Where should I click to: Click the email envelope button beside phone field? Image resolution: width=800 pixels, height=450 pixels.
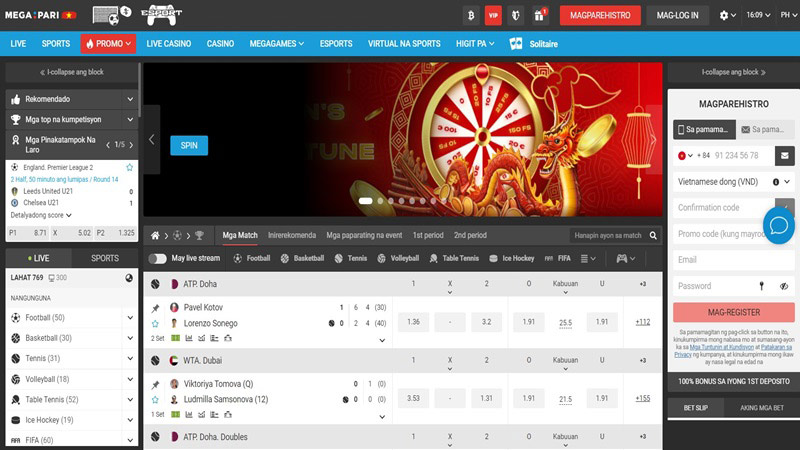click(785, 156)
